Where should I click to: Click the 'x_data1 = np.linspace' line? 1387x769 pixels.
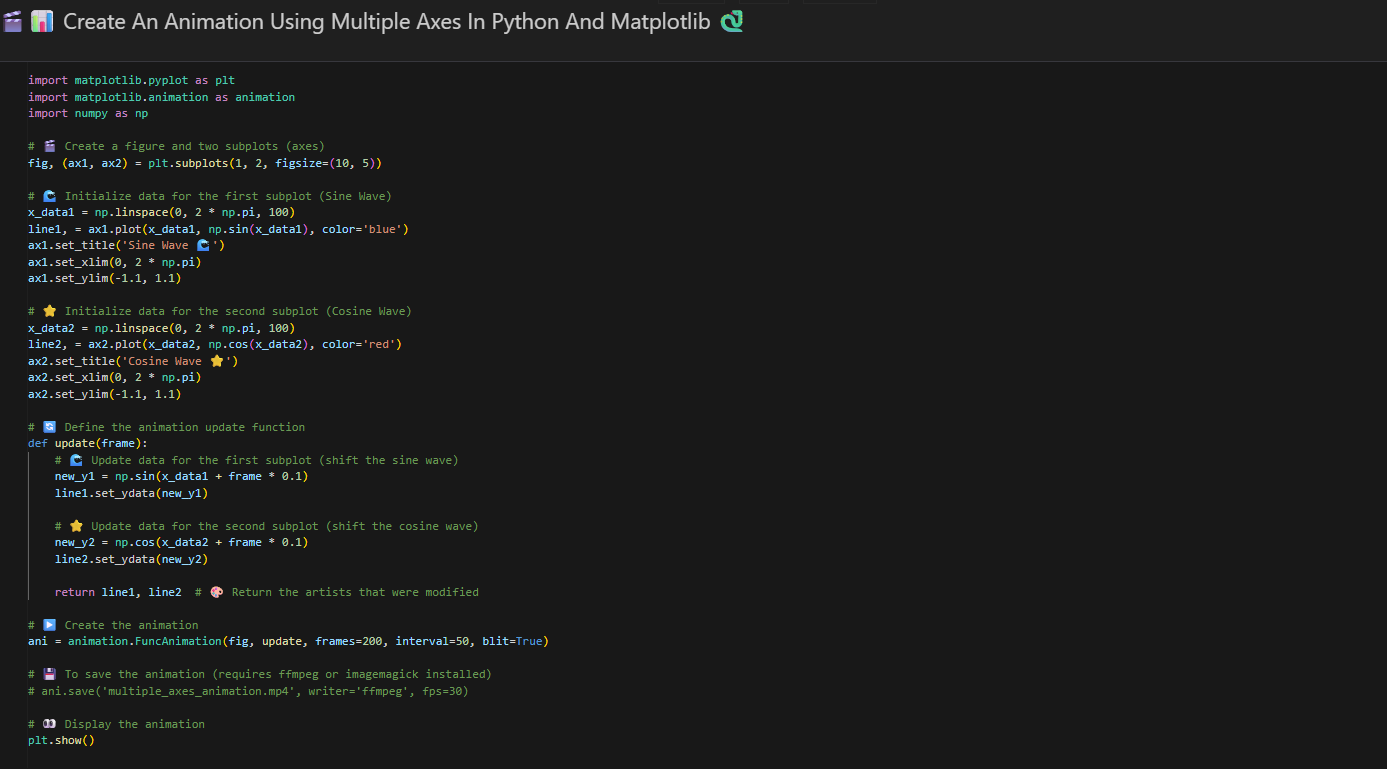(x=161, y=212)
